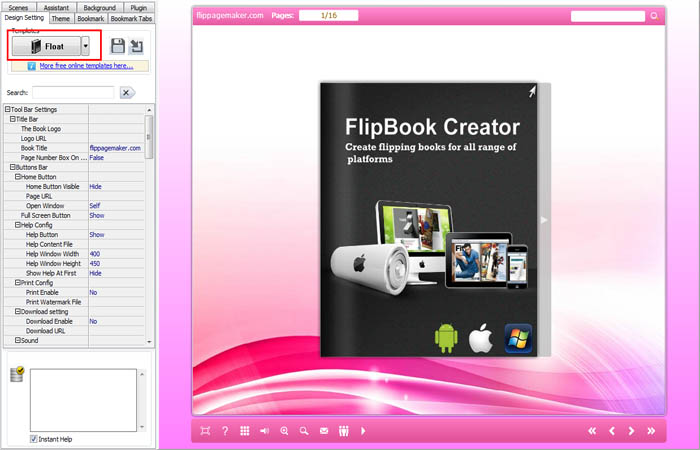
Task: Click the settings panel scrollbar thumb
Action: pos(149,136)
